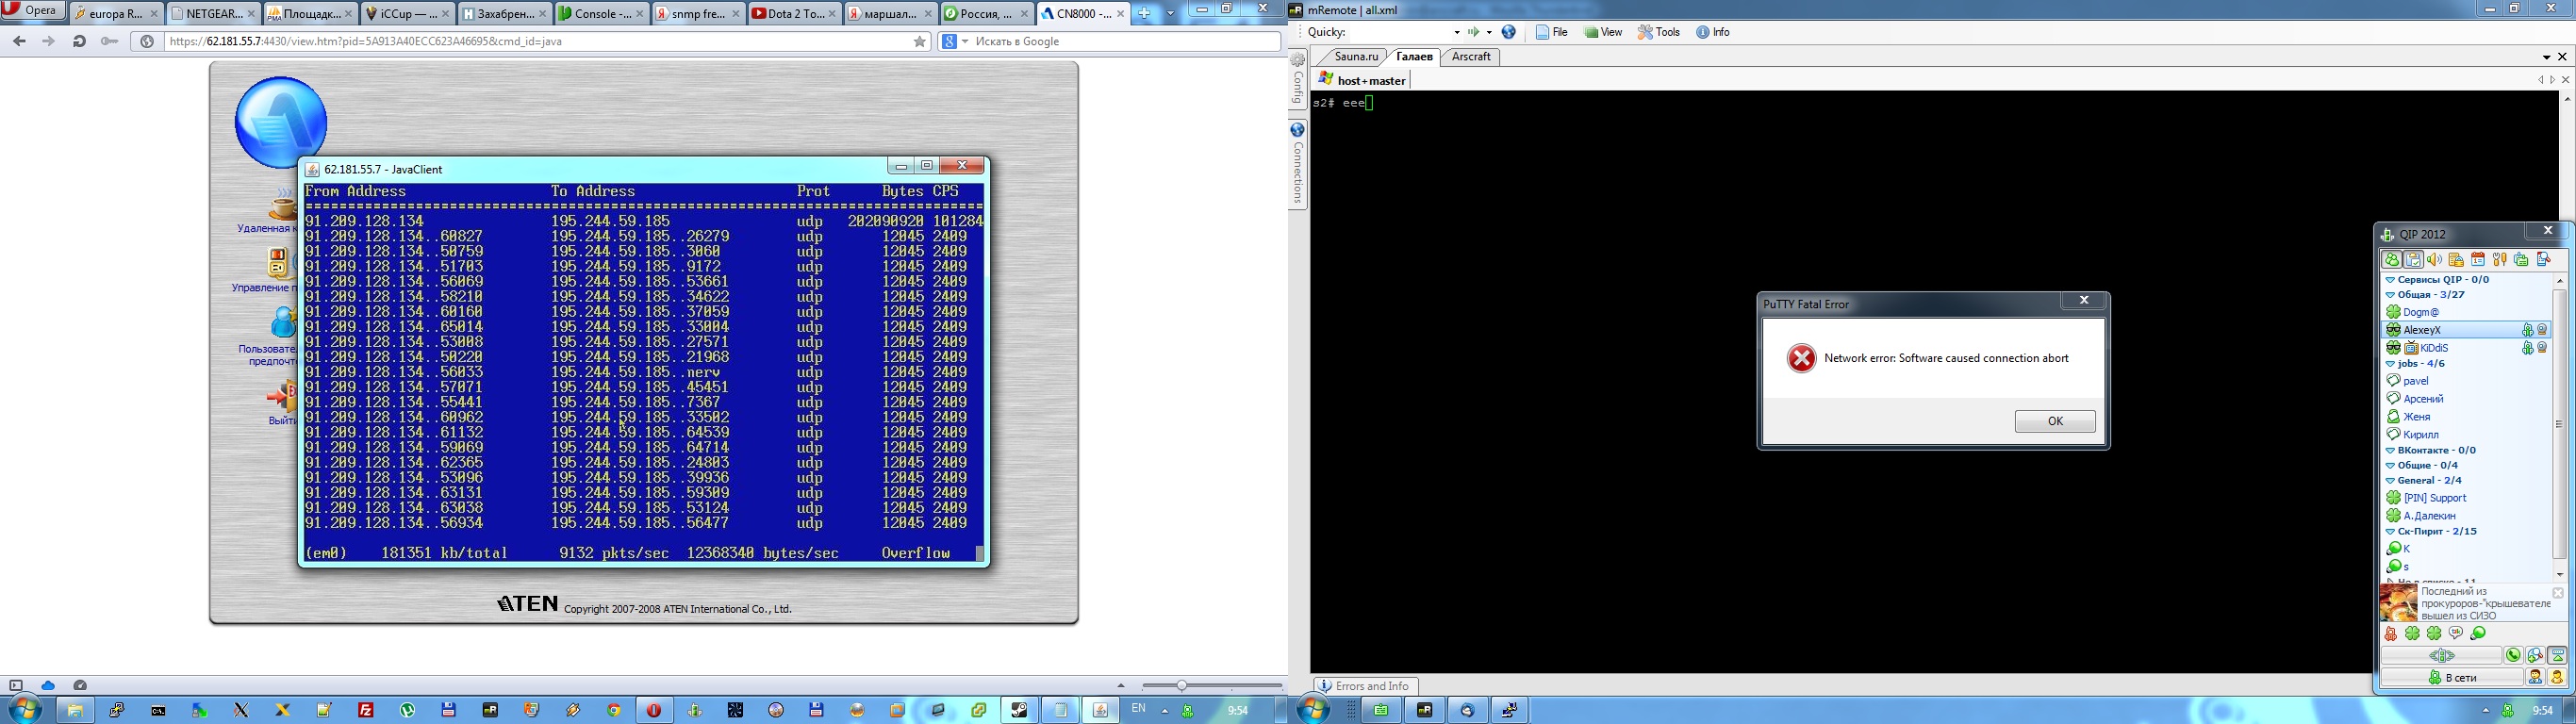Click OK in PuTTY Fatal Error dialog
The height and width of the screenshot is (724, 2576).
2055,421
